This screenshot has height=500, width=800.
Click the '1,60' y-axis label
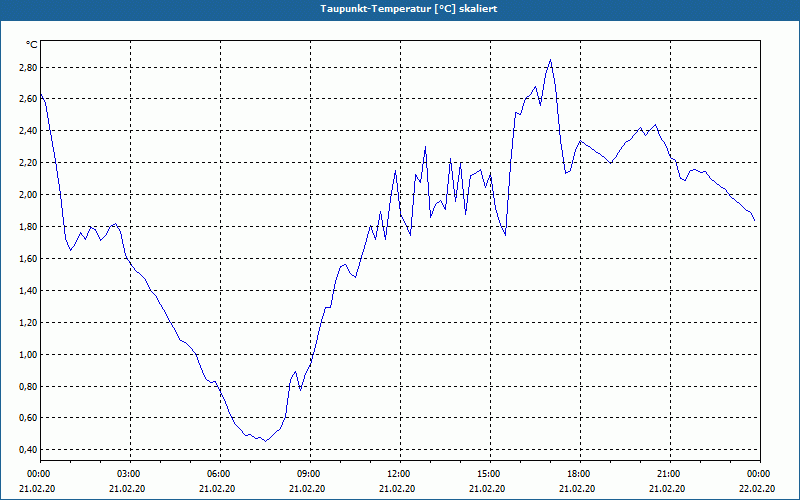(x=28, y=259)
